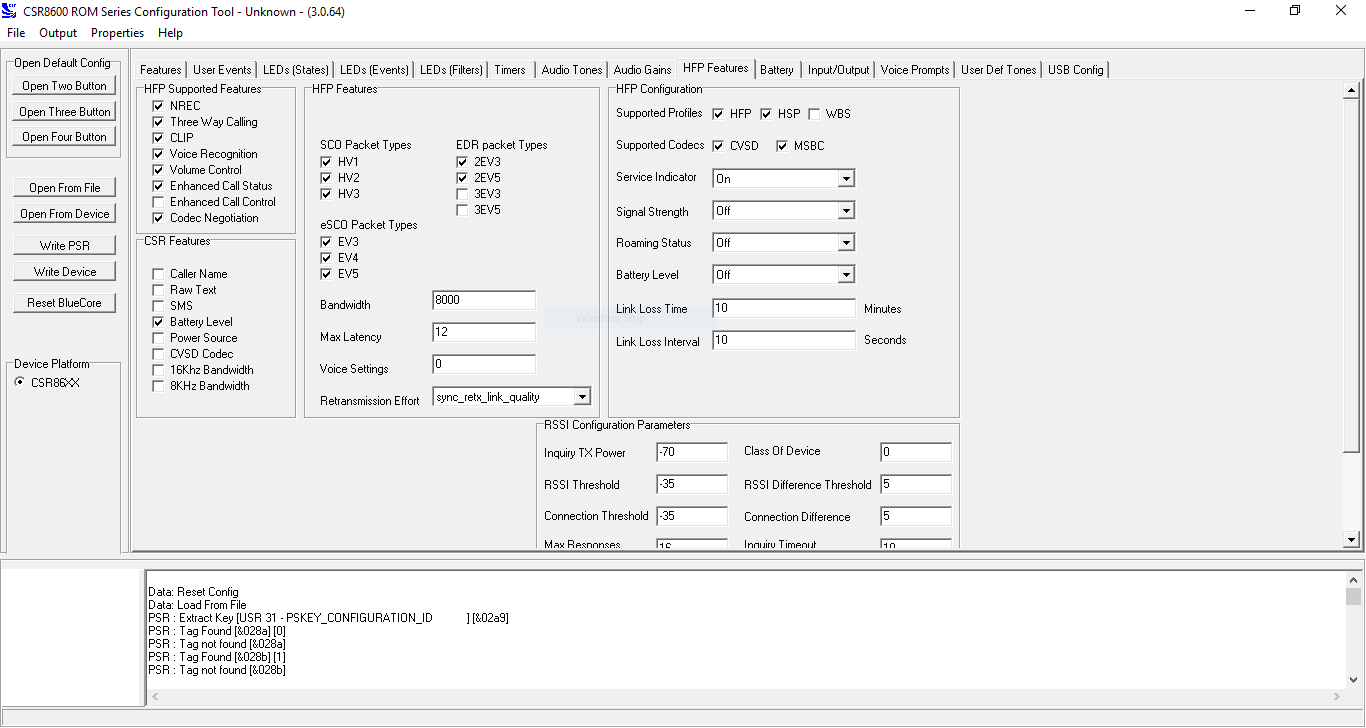Toggle the CLIP checkbox
This screenshot has height=728, width=1366.
[158, 138]
